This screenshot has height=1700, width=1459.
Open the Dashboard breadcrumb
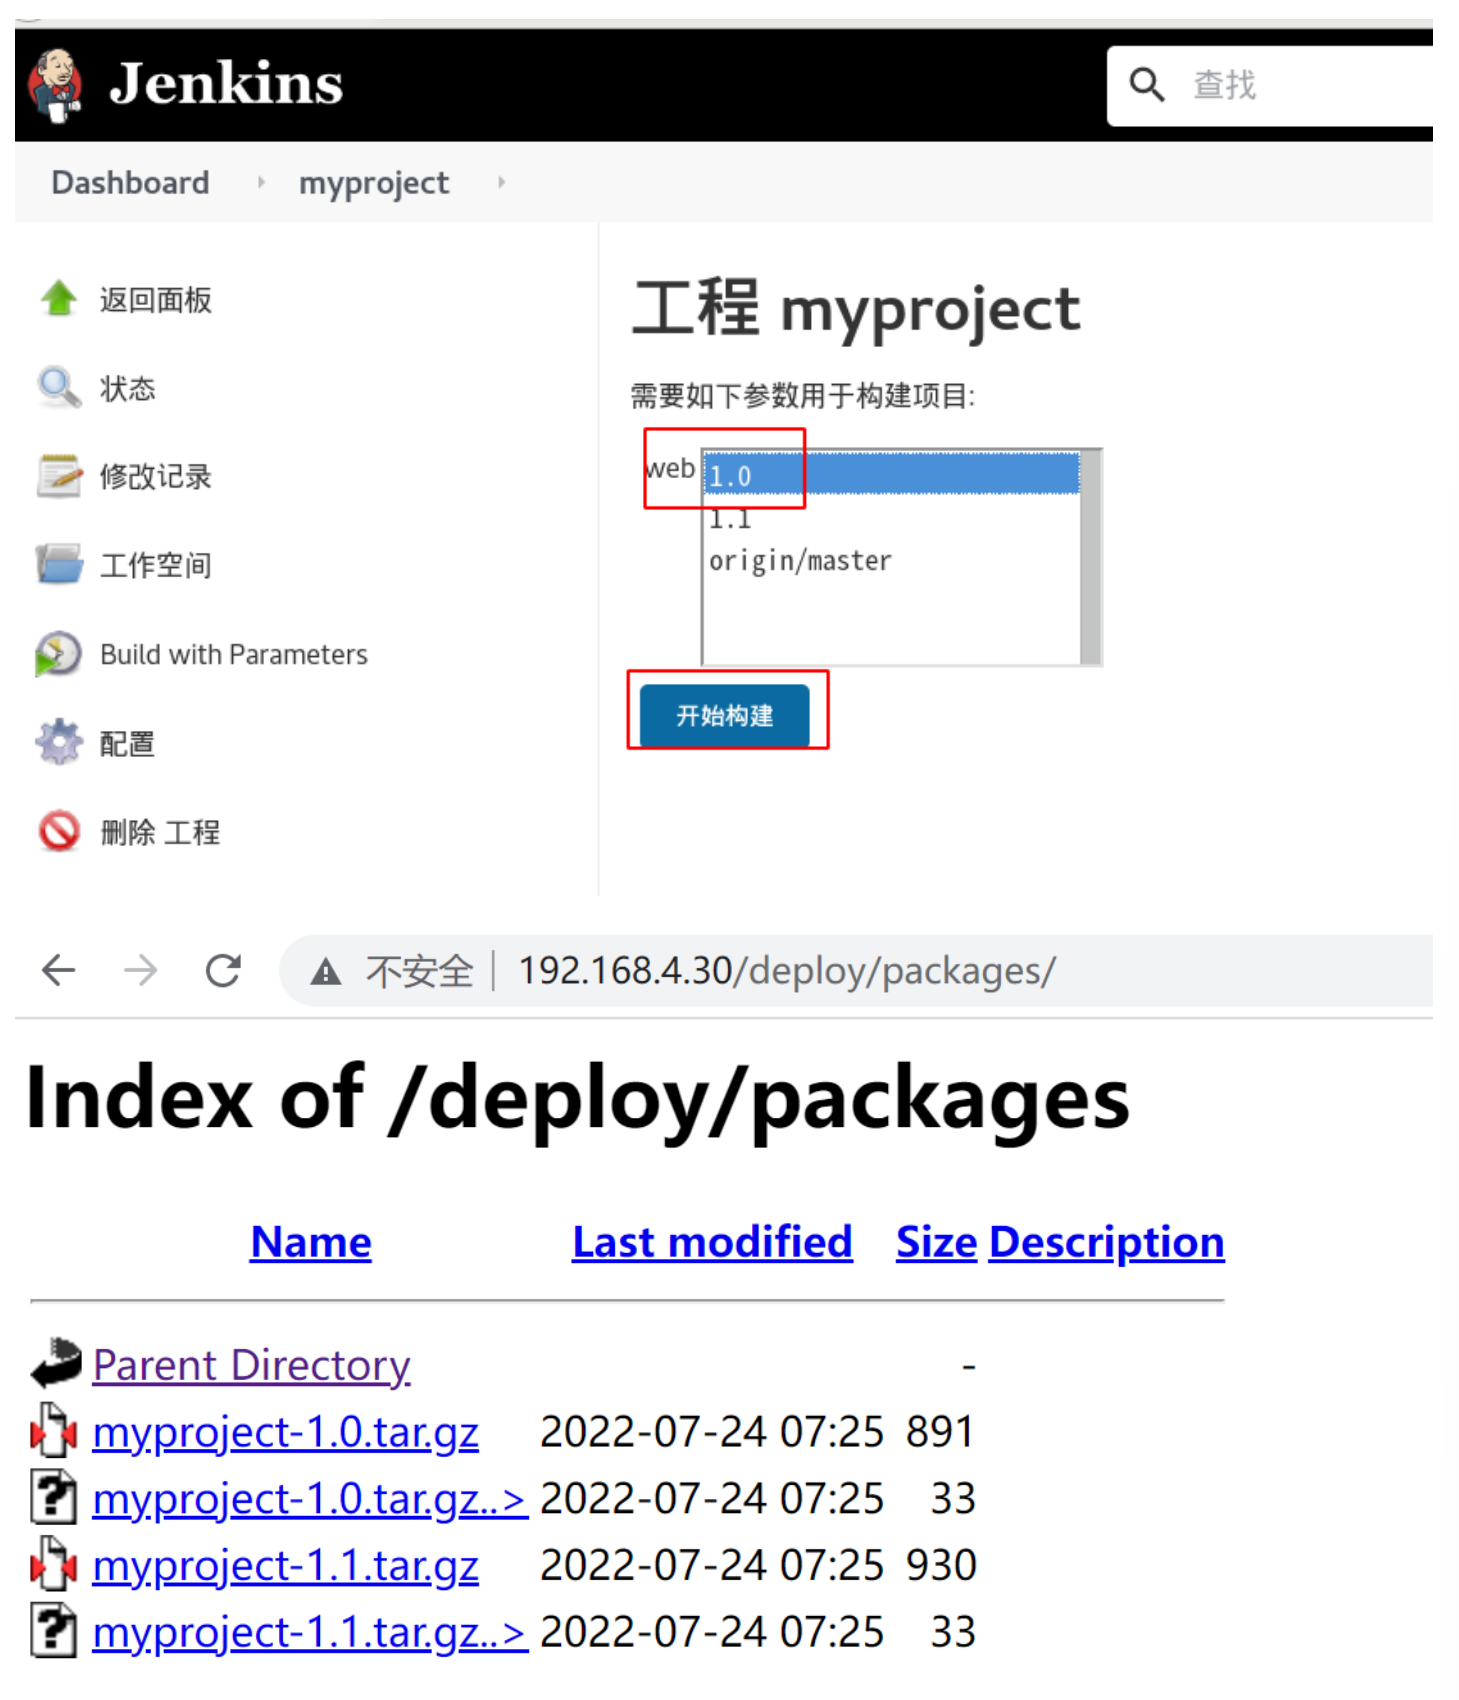coord(130,183)
